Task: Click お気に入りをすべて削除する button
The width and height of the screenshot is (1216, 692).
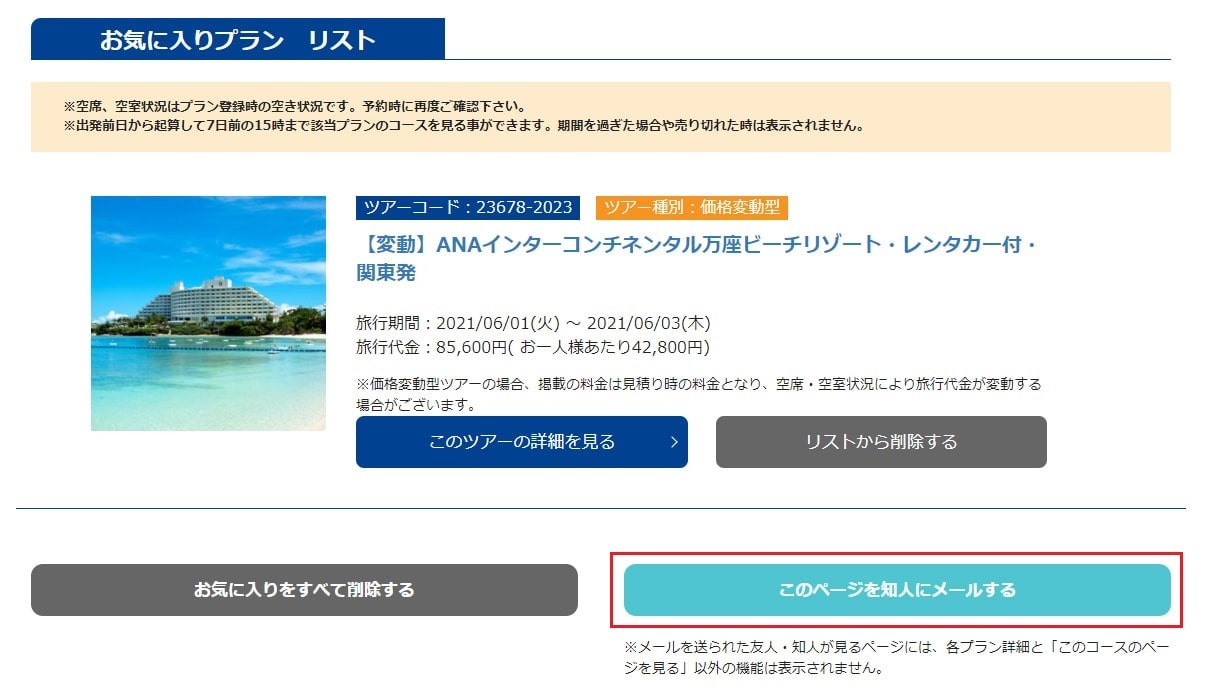Action: pyautogui.click(x=304, y=590)
